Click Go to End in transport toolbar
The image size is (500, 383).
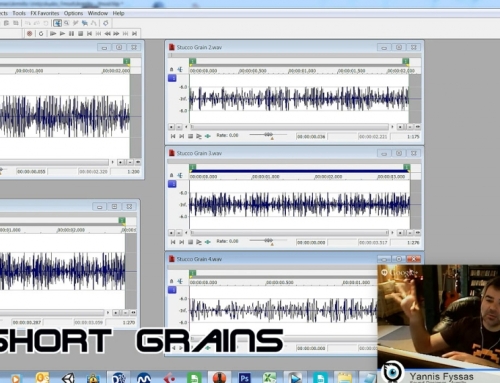(x=134, y=34)
